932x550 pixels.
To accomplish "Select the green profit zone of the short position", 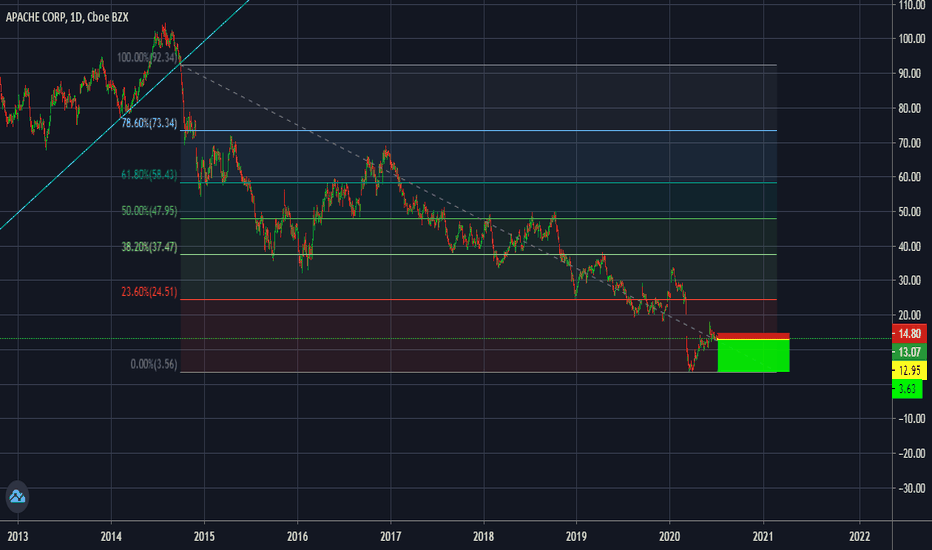I will pyautogui.click(x=753, y=356).
